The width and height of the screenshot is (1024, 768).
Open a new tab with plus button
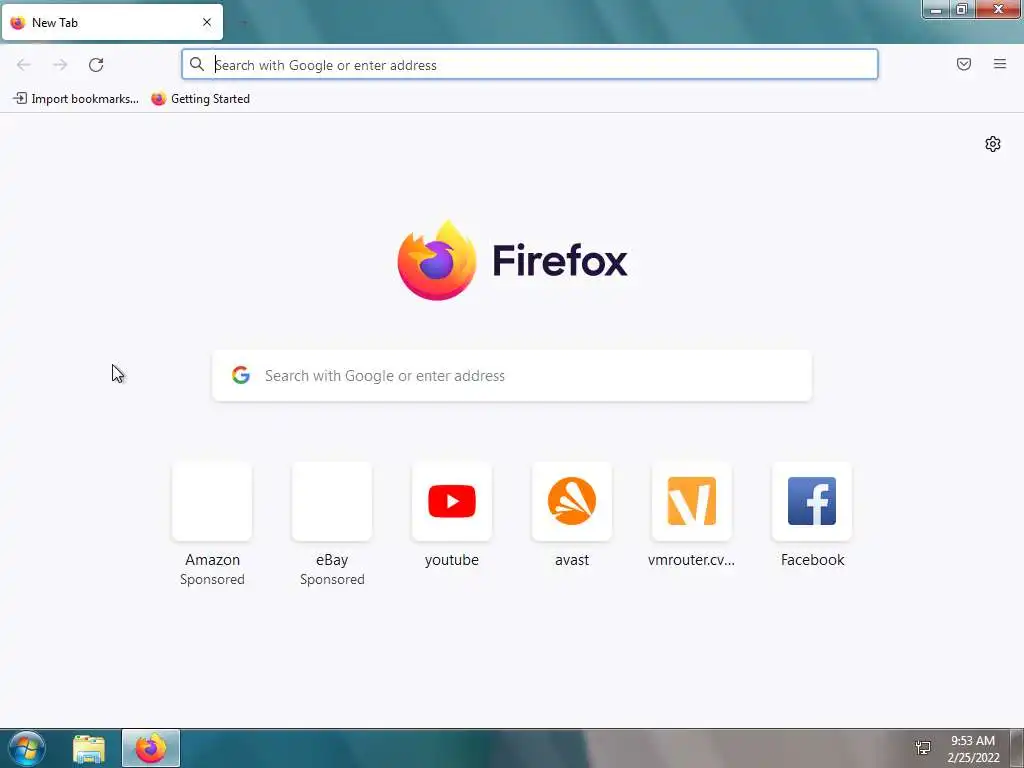[244, 23]
